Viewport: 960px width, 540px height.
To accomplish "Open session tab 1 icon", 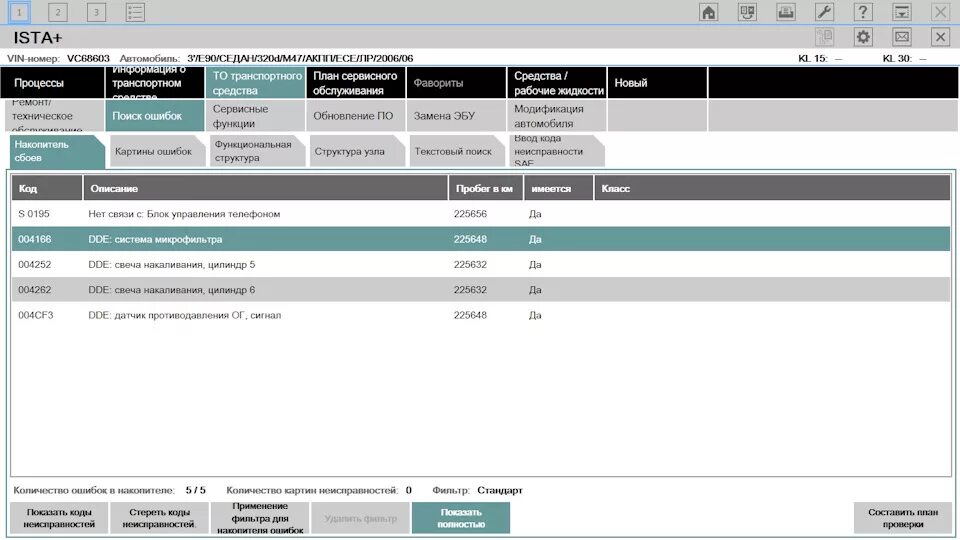I will tap(19, 12).
